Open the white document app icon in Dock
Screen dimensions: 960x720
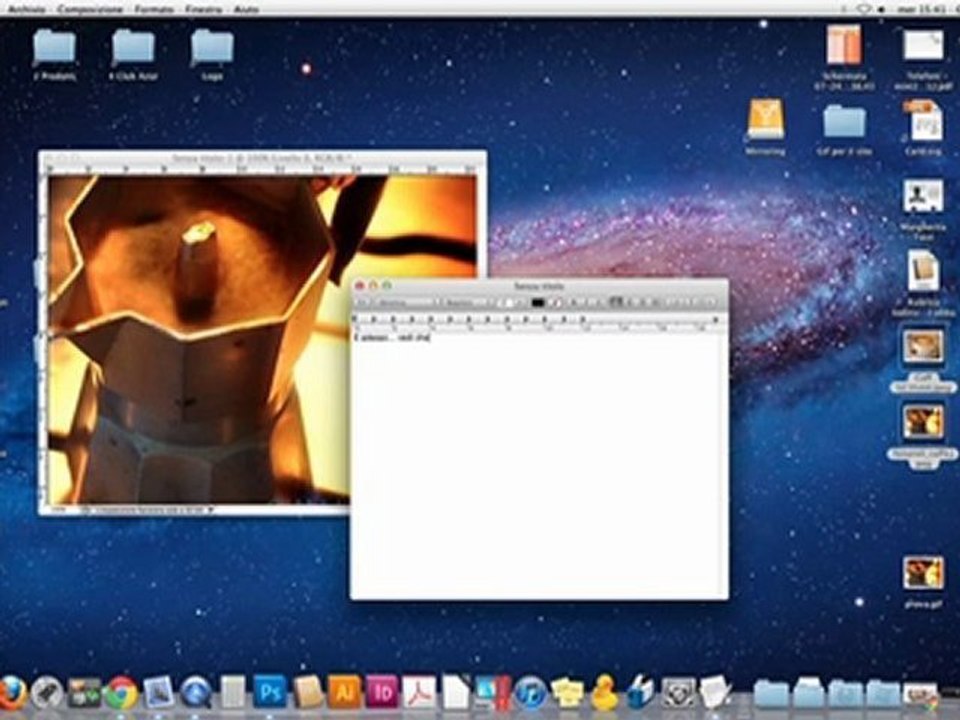click(456, 693)
